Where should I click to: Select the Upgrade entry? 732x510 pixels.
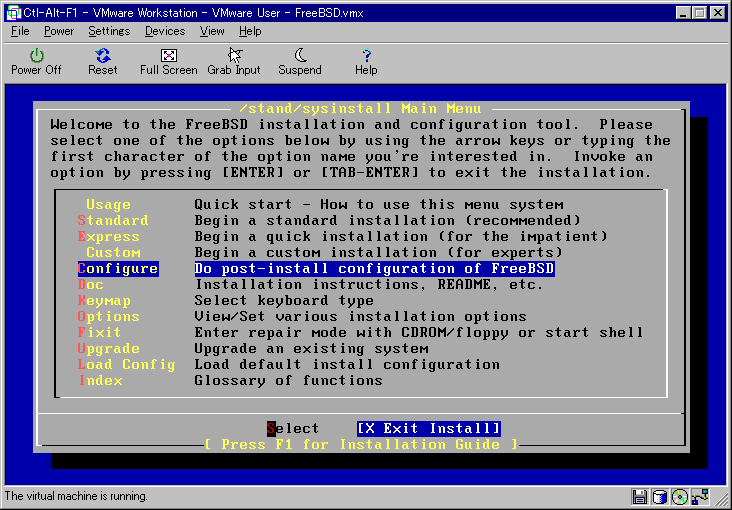(x=108, y=348)
